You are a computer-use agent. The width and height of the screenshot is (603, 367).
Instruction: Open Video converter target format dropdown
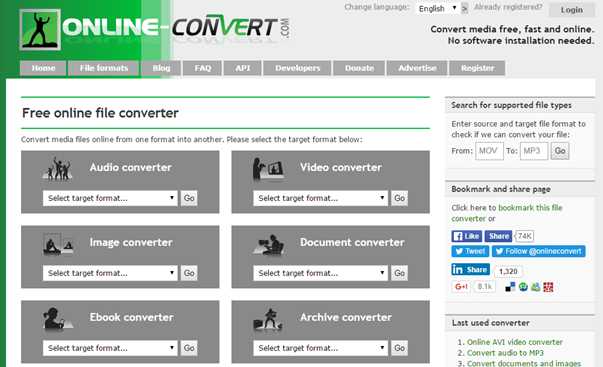(x=320, y=198)
